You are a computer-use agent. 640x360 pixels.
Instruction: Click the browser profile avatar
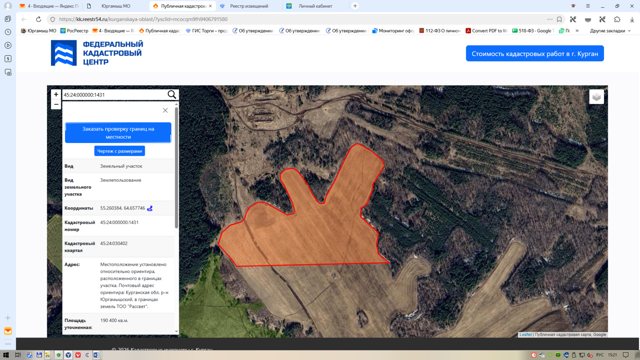pyautogui.click(x=7, y=6)
